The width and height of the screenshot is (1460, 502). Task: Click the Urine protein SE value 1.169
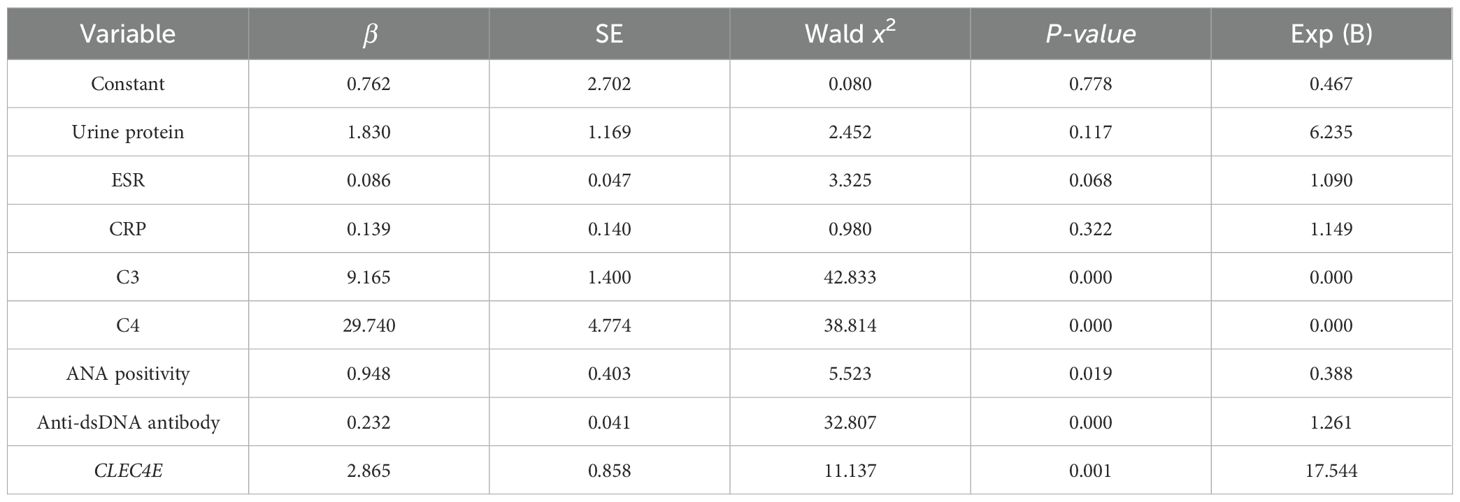(611, 133)
